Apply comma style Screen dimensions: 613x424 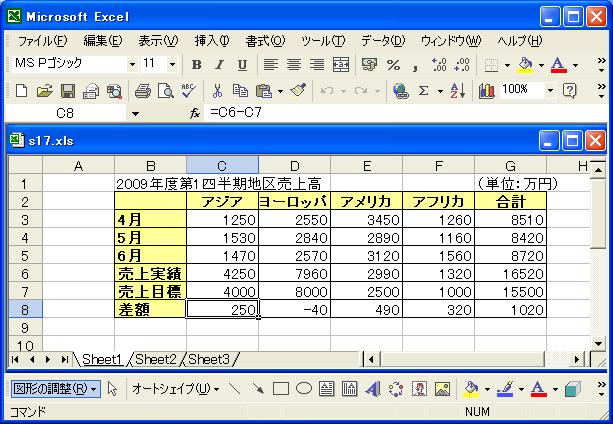(x=415, y=66)
